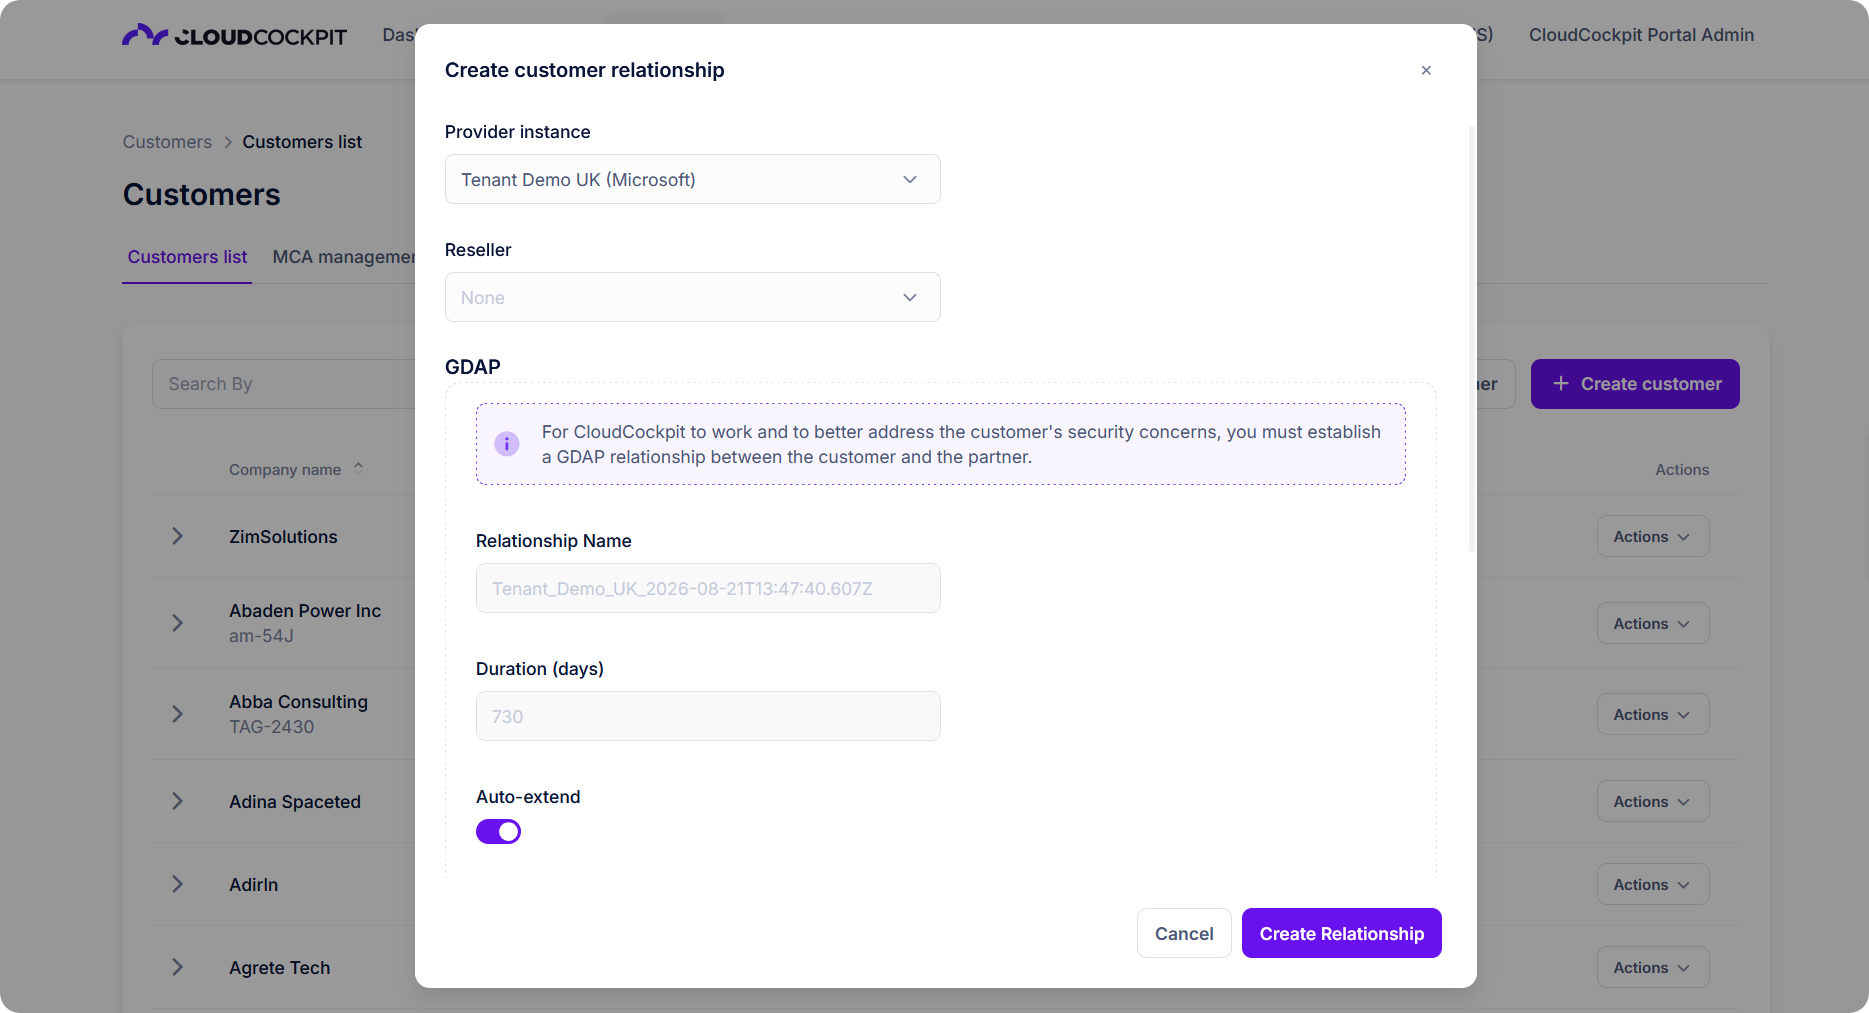
Task: Expand the Agrete Tech row chevron
Action: [177, 967]
